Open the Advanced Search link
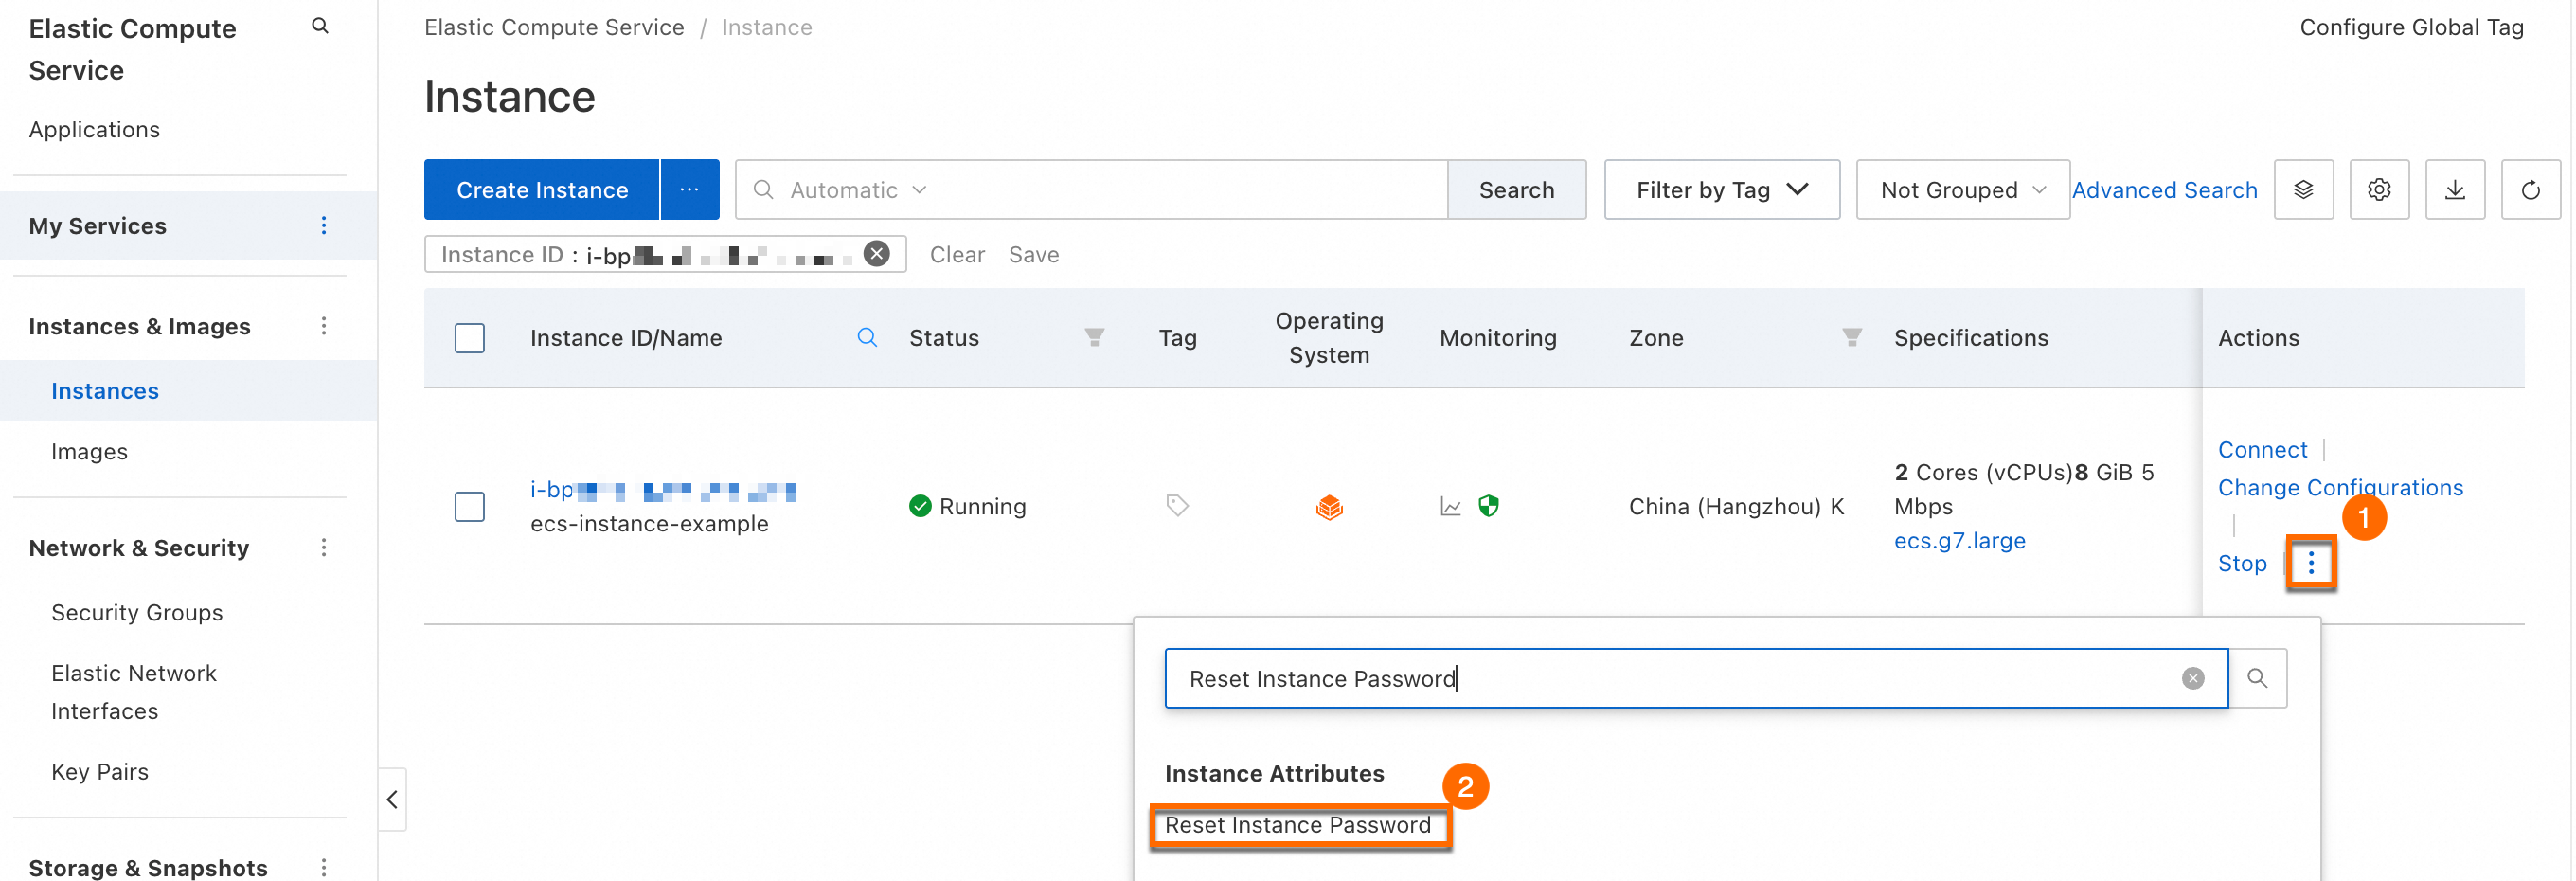The width and height of the screenshot is (2576, 881). [x=2164, y=190]
